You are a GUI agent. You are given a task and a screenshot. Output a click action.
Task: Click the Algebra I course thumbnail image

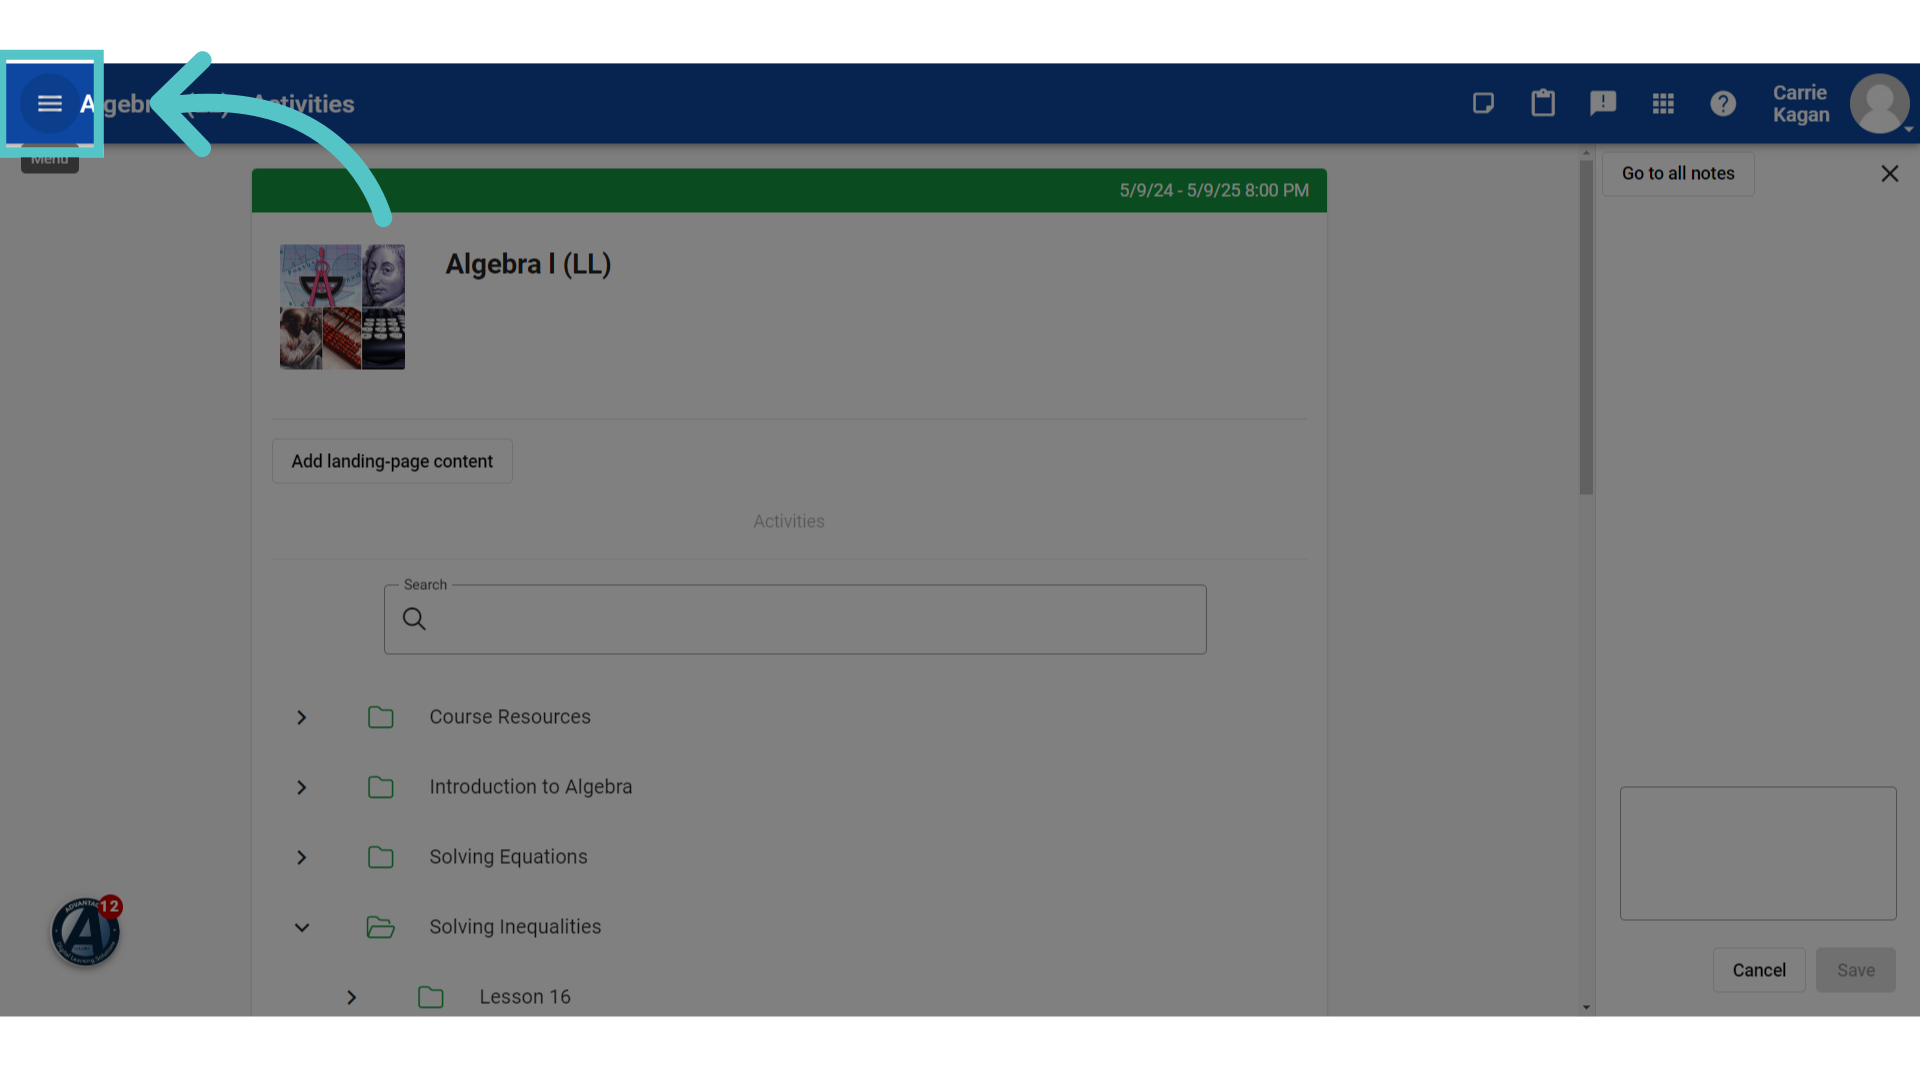[342, 307]
